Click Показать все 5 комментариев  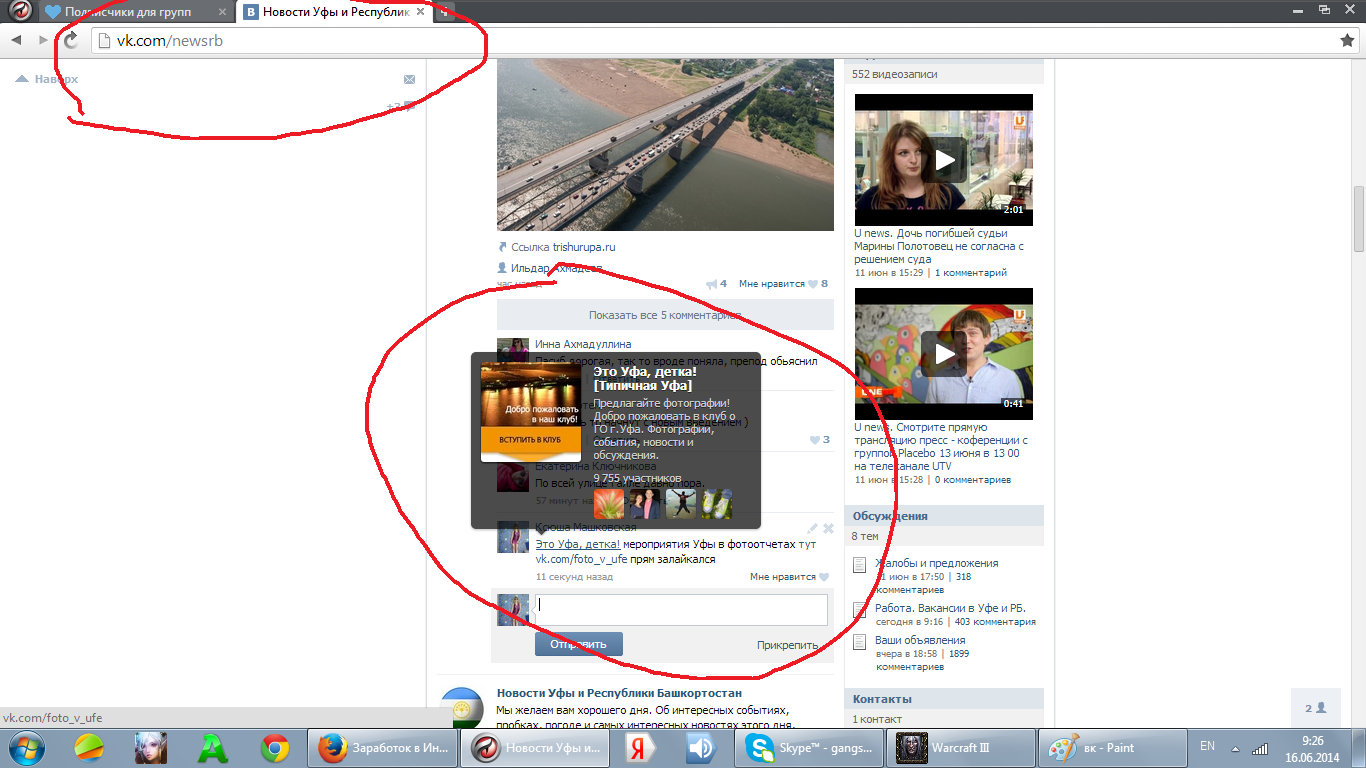coord(665,315)
